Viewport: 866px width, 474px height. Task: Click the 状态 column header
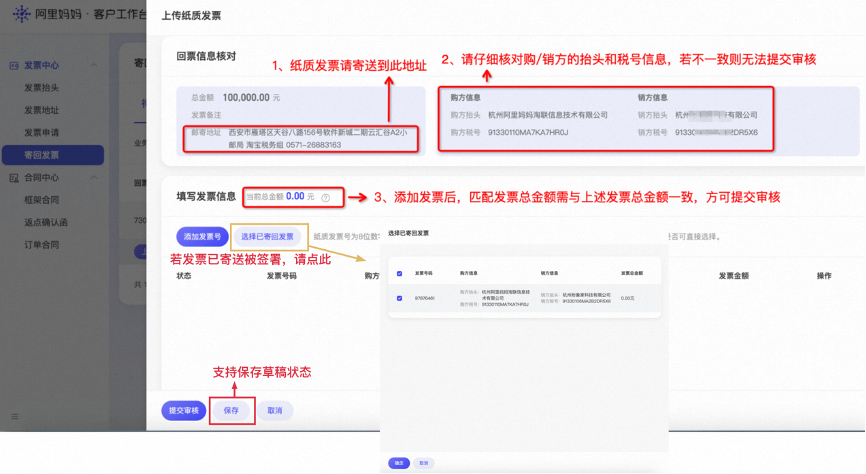point(184,276)
